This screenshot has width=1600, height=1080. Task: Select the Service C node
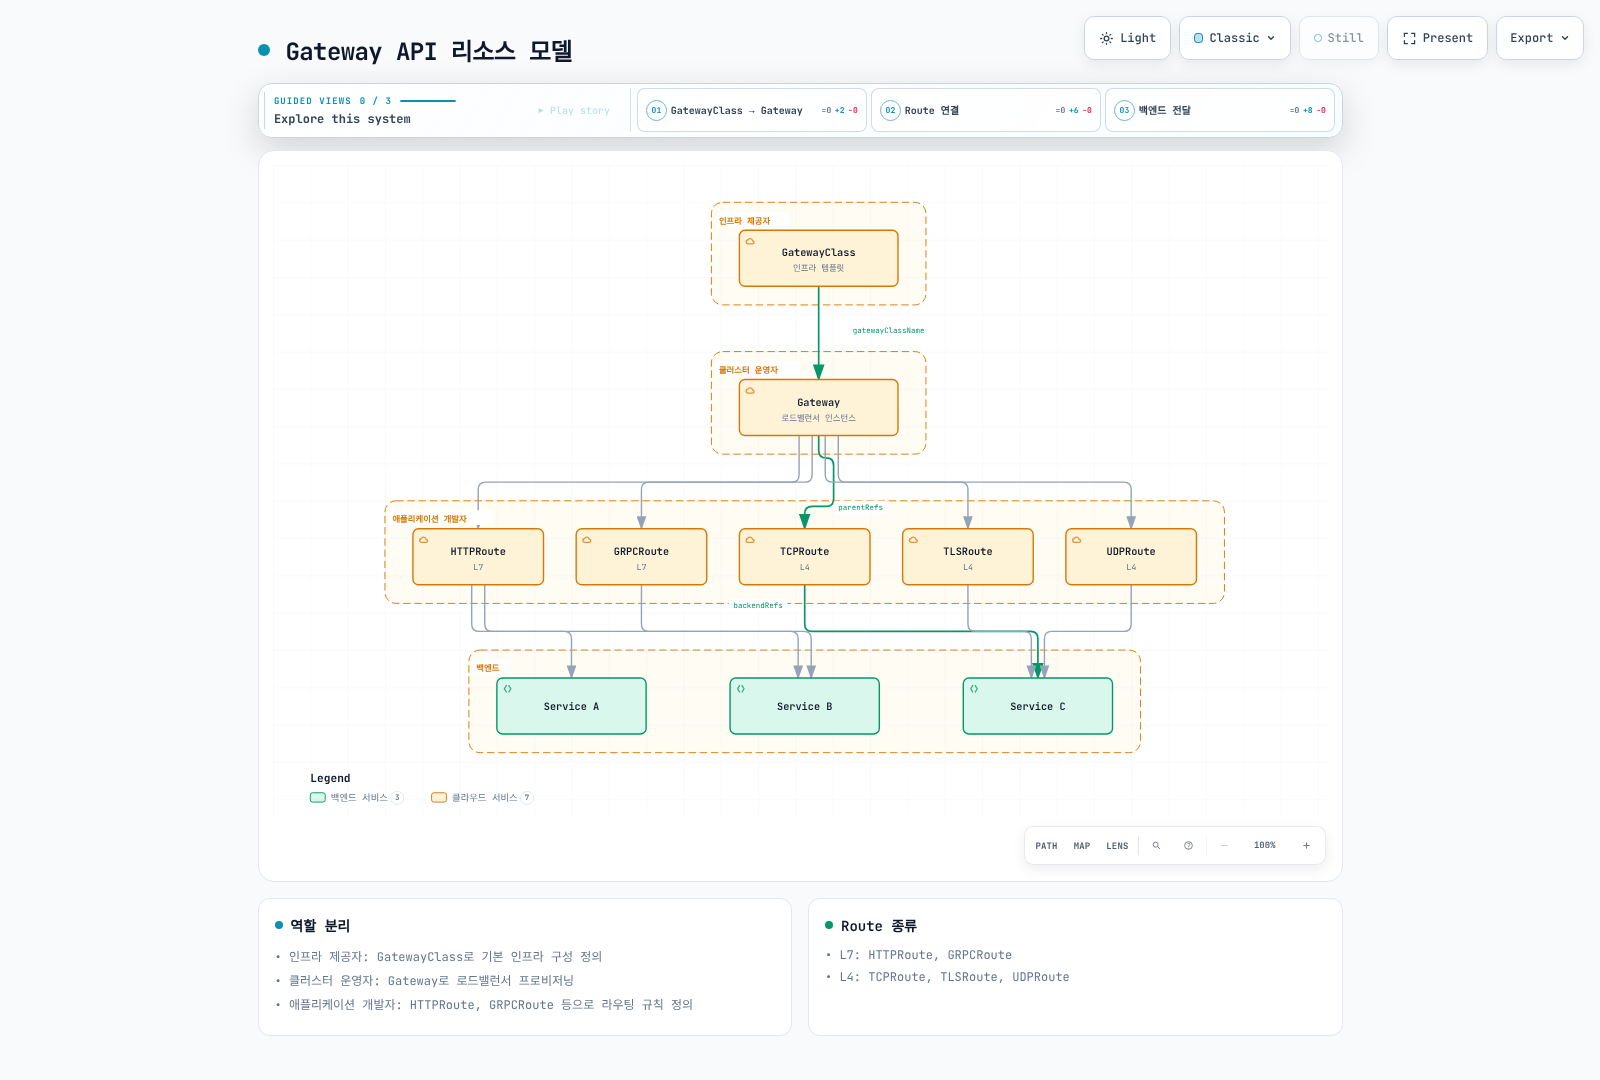click(x=1038, y=706)
